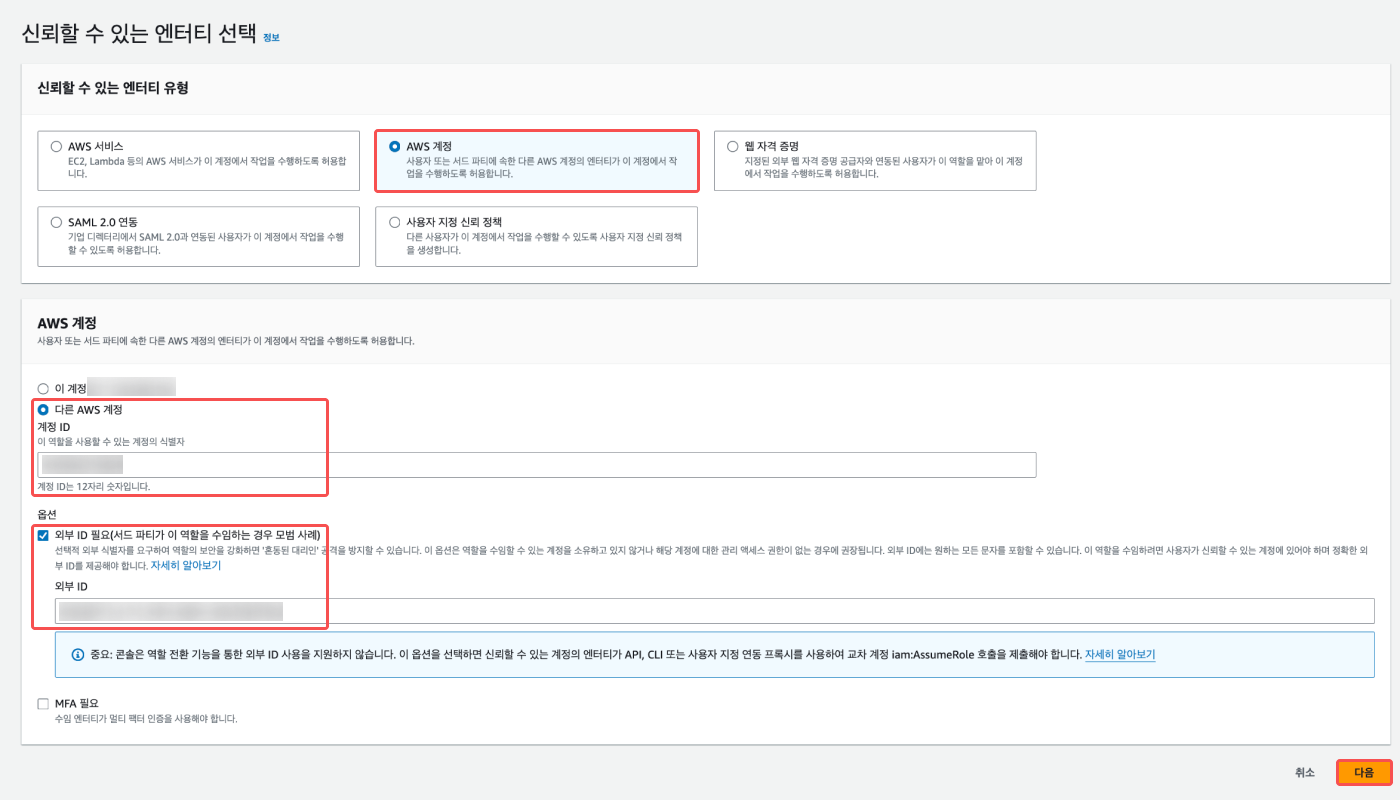1400x800 pixels.
Task: Proceed with the 다음 button
Action: (x=1364, y=773)
